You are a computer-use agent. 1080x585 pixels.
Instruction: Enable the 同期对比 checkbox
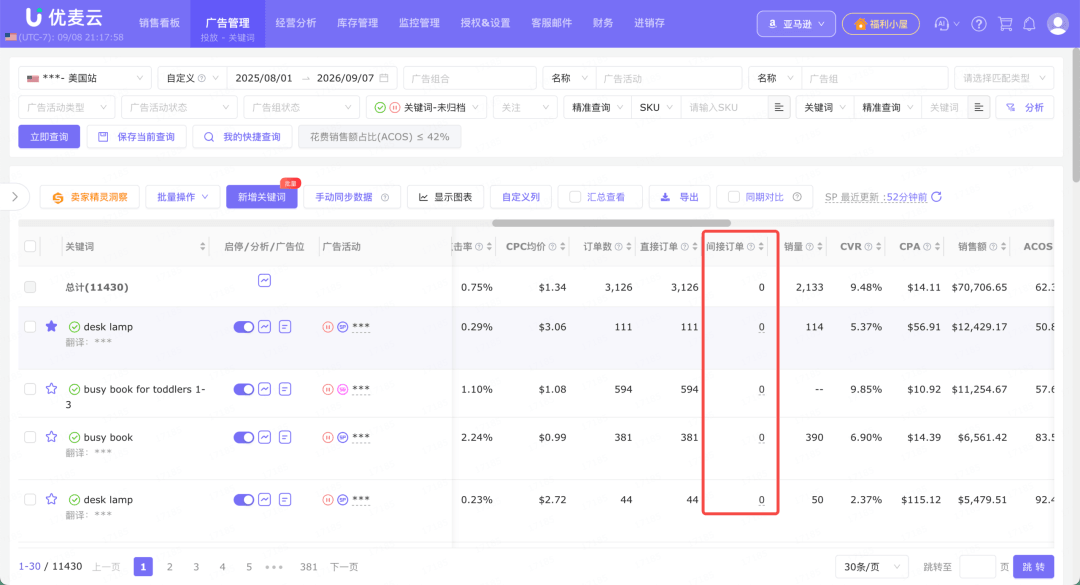[x=734, y=197]
